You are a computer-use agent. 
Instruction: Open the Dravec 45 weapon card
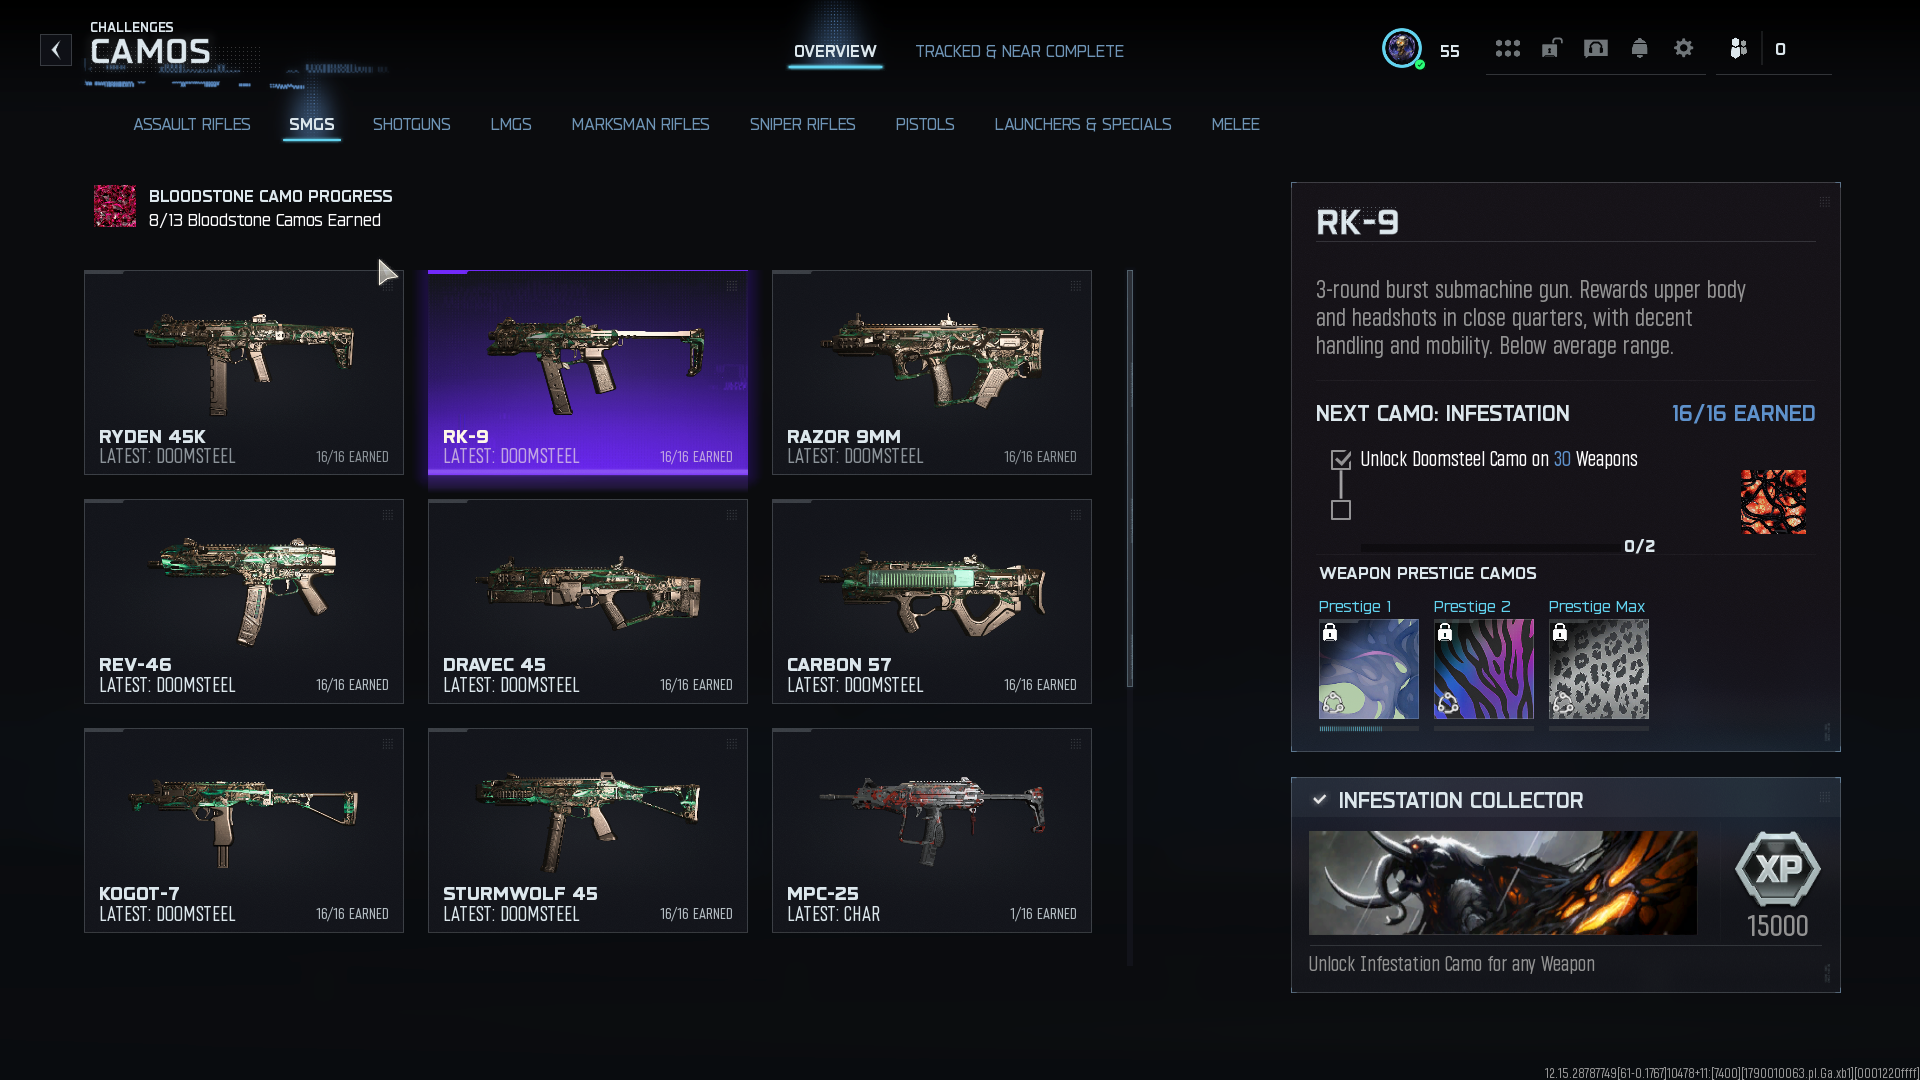(x=588, y=601)
